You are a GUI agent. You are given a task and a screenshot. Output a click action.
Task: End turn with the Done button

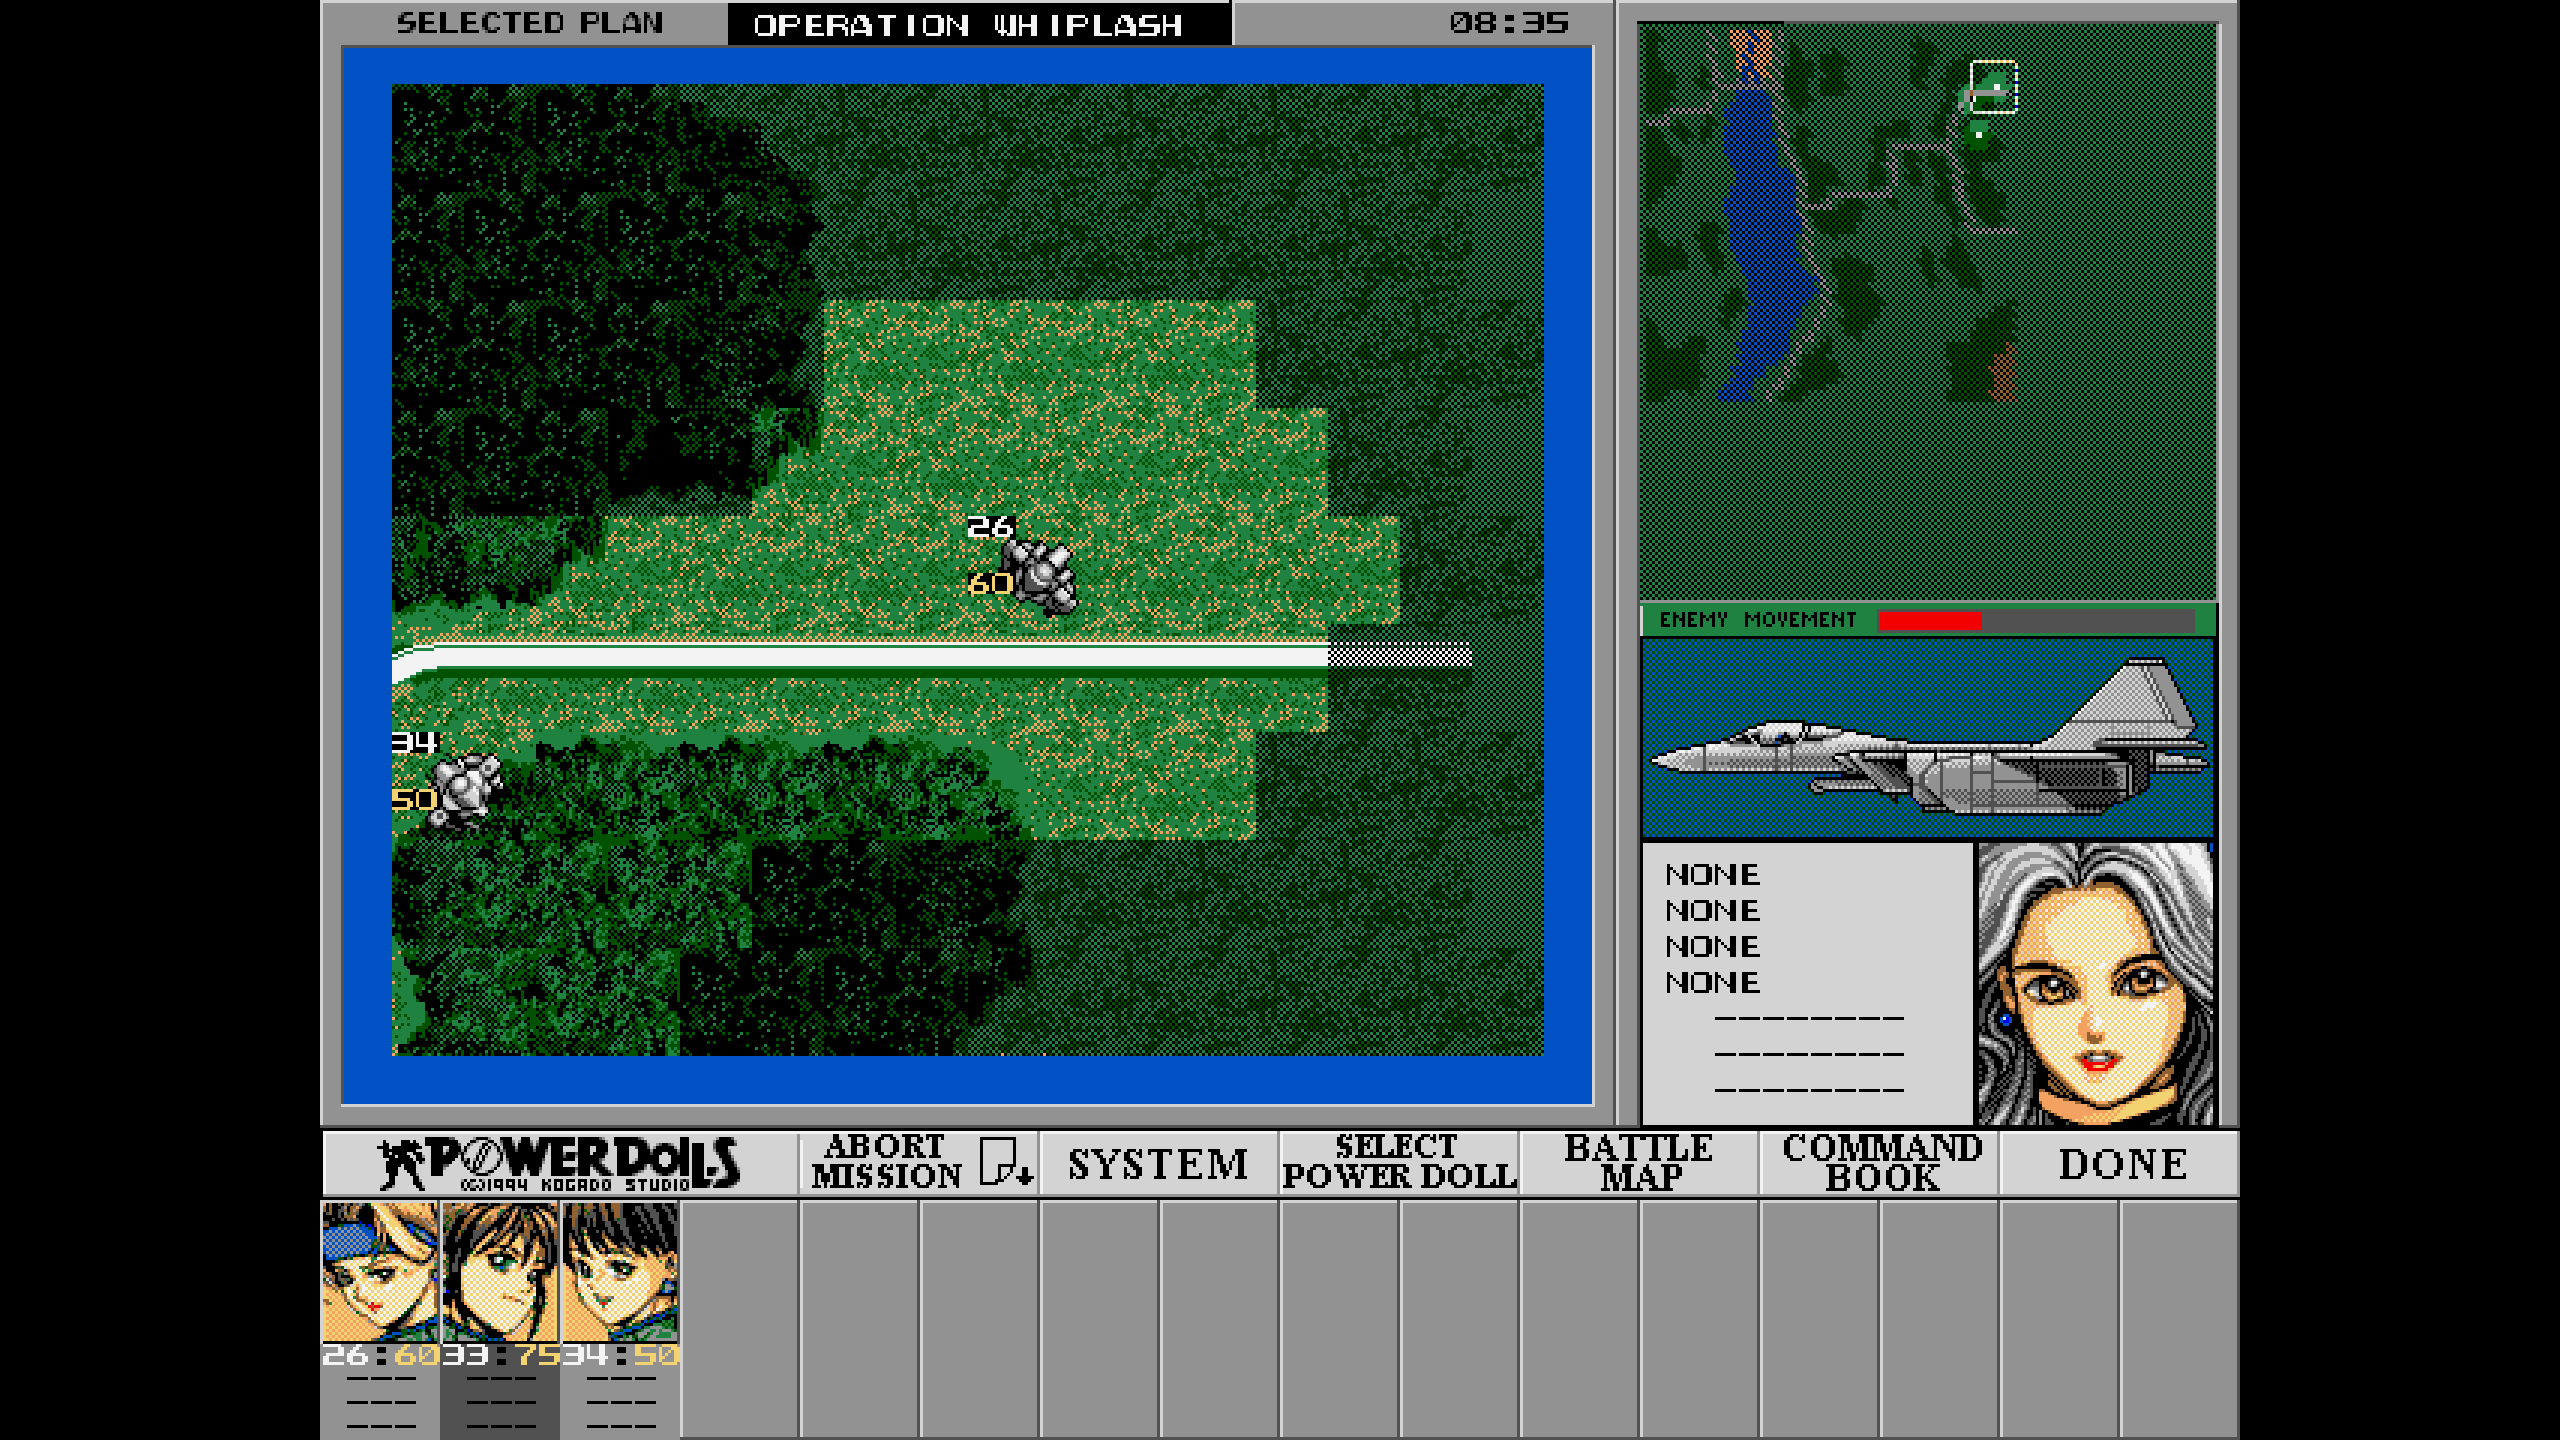click(2122, 1163)
